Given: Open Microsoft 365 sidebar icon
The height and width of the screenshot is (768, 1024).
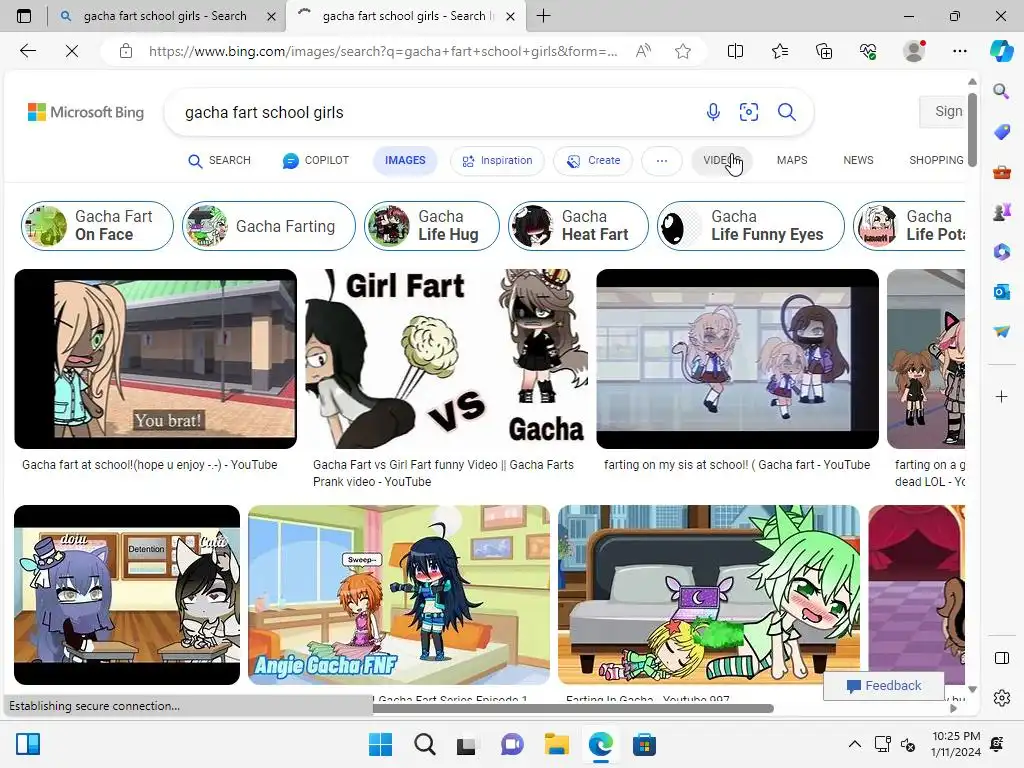Looking at the screenshot, I should [1002, 251].
